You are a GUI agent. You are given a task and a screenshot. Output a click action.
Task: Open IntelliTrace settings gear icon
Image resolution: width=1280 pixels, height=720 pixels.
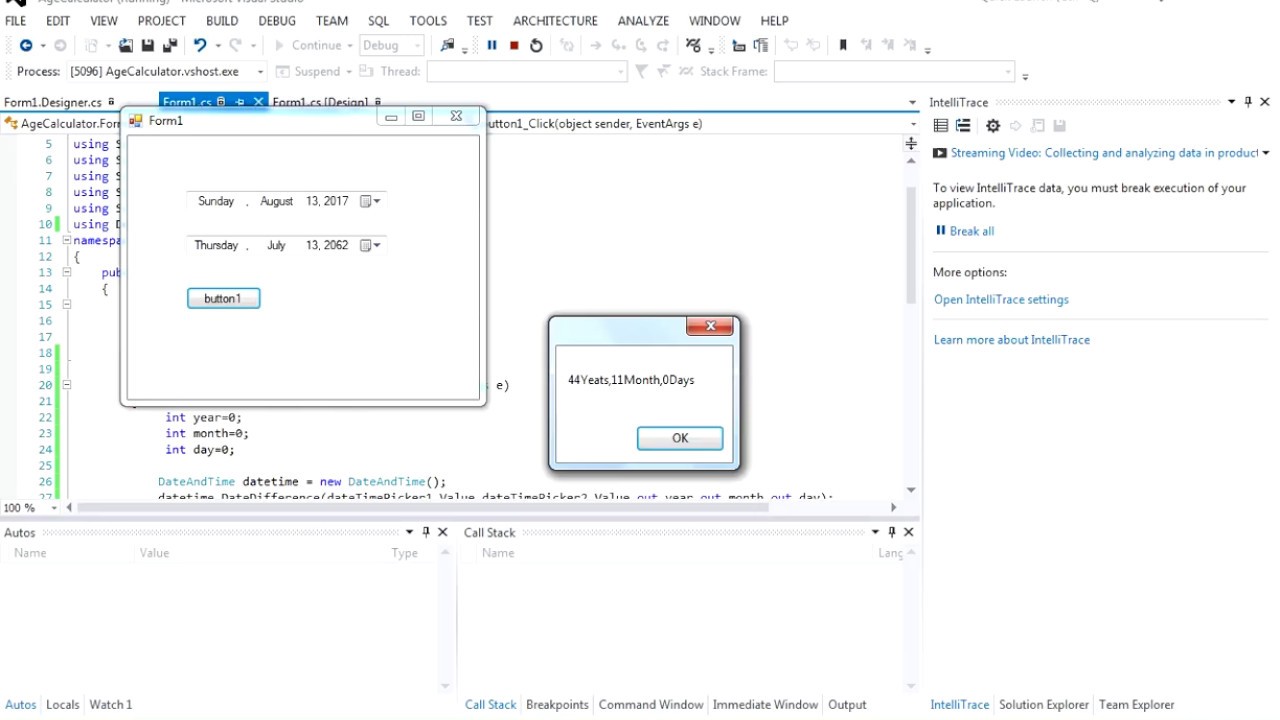point(993,125)
